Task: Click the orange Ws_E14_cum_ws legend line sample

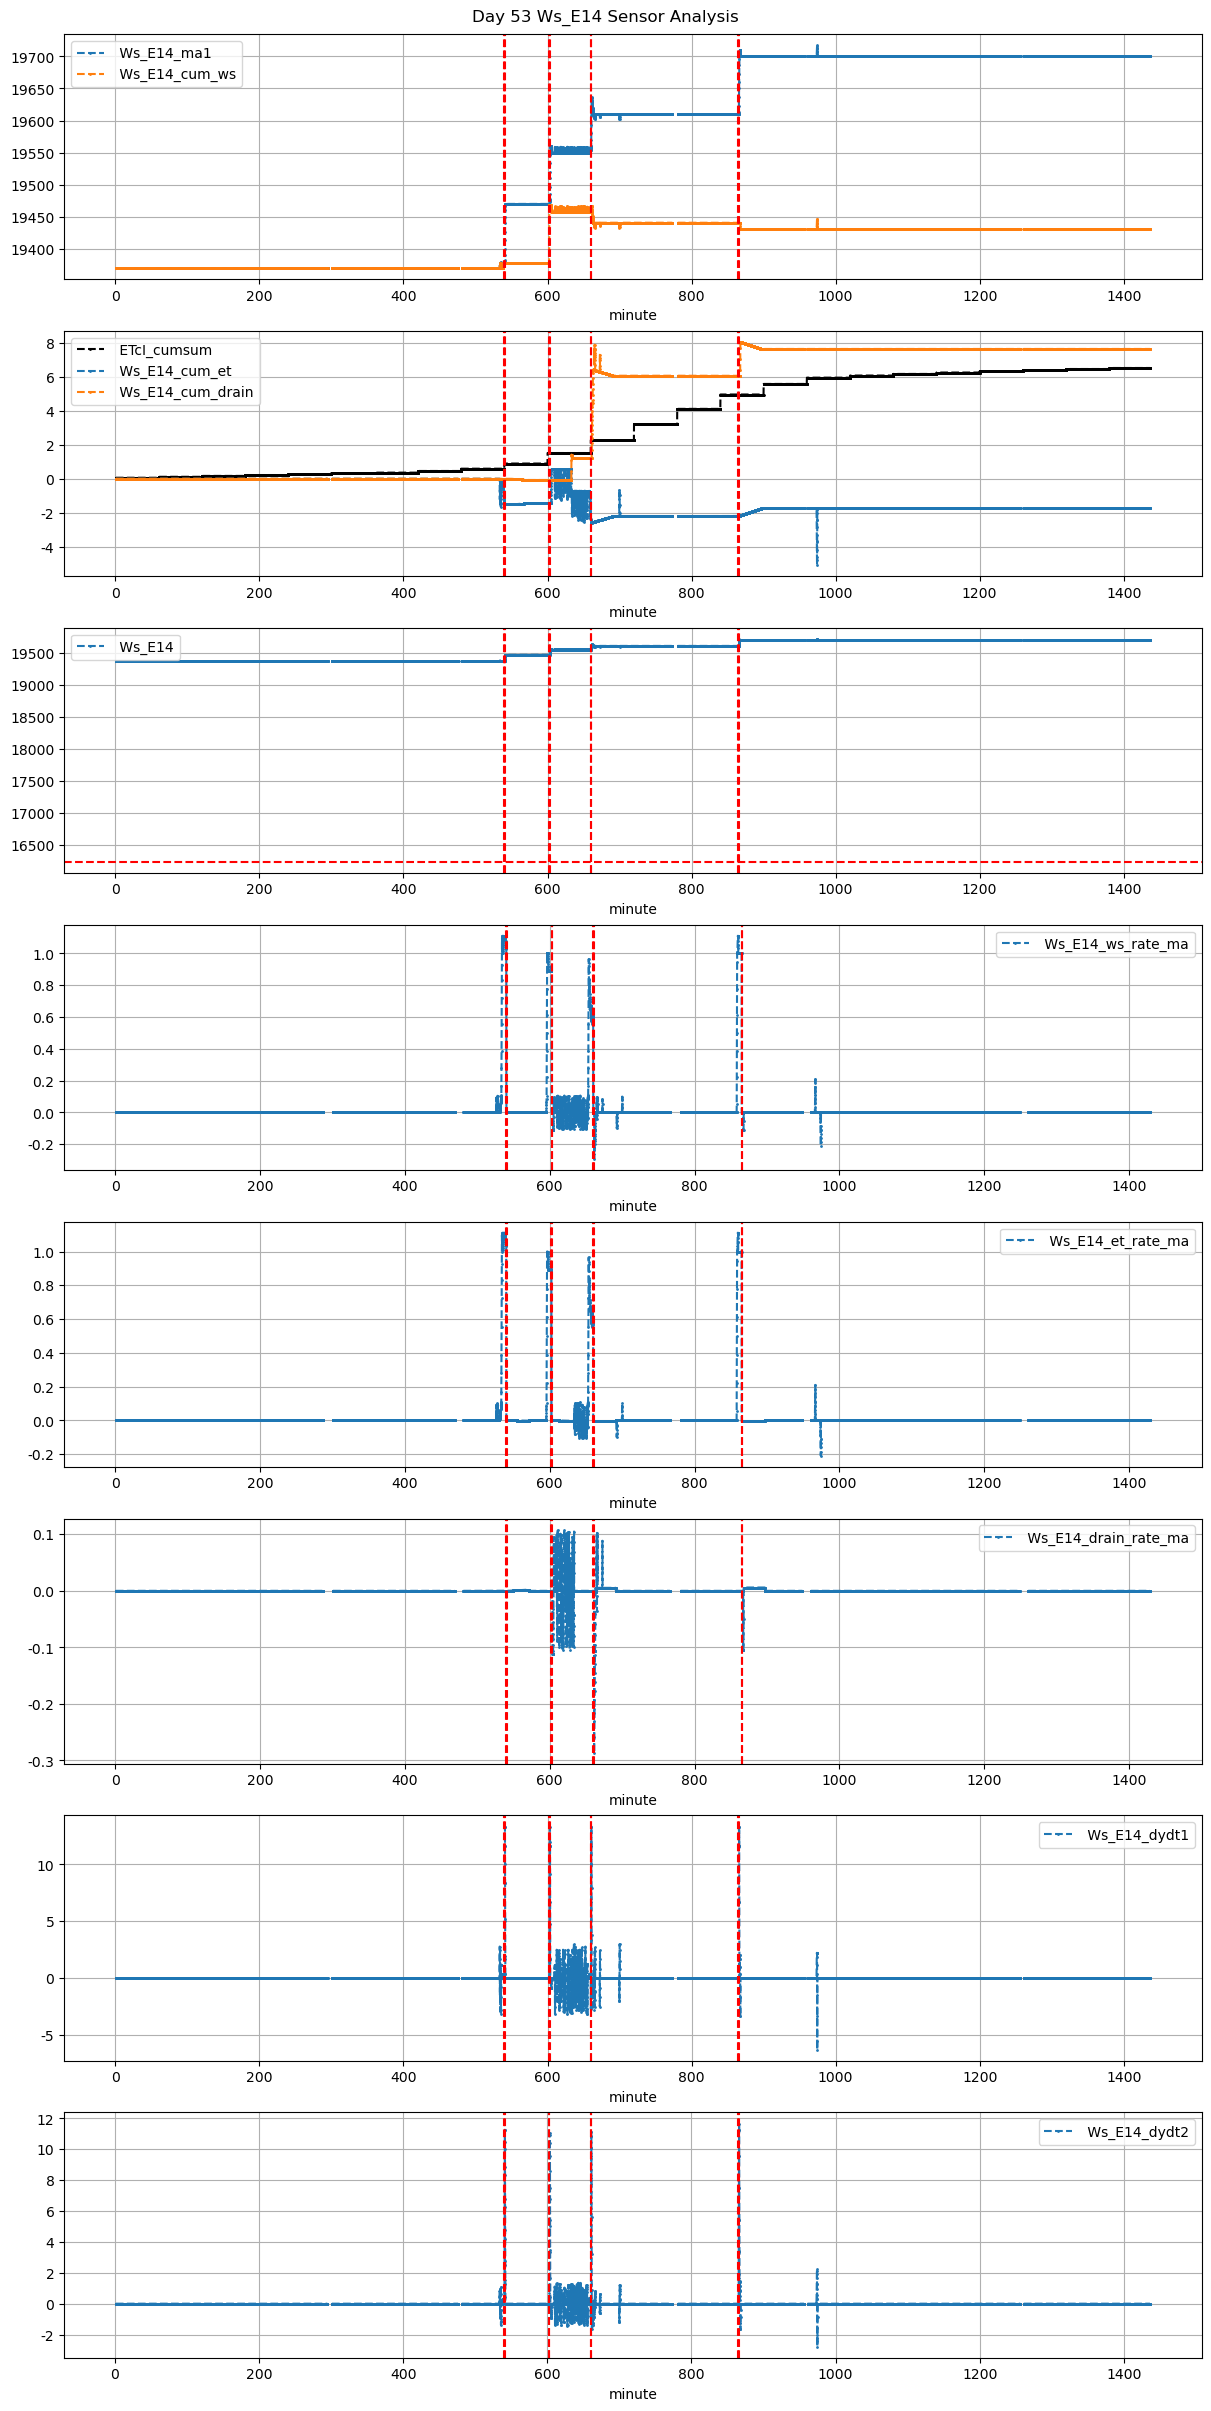Action: (91, 75)
